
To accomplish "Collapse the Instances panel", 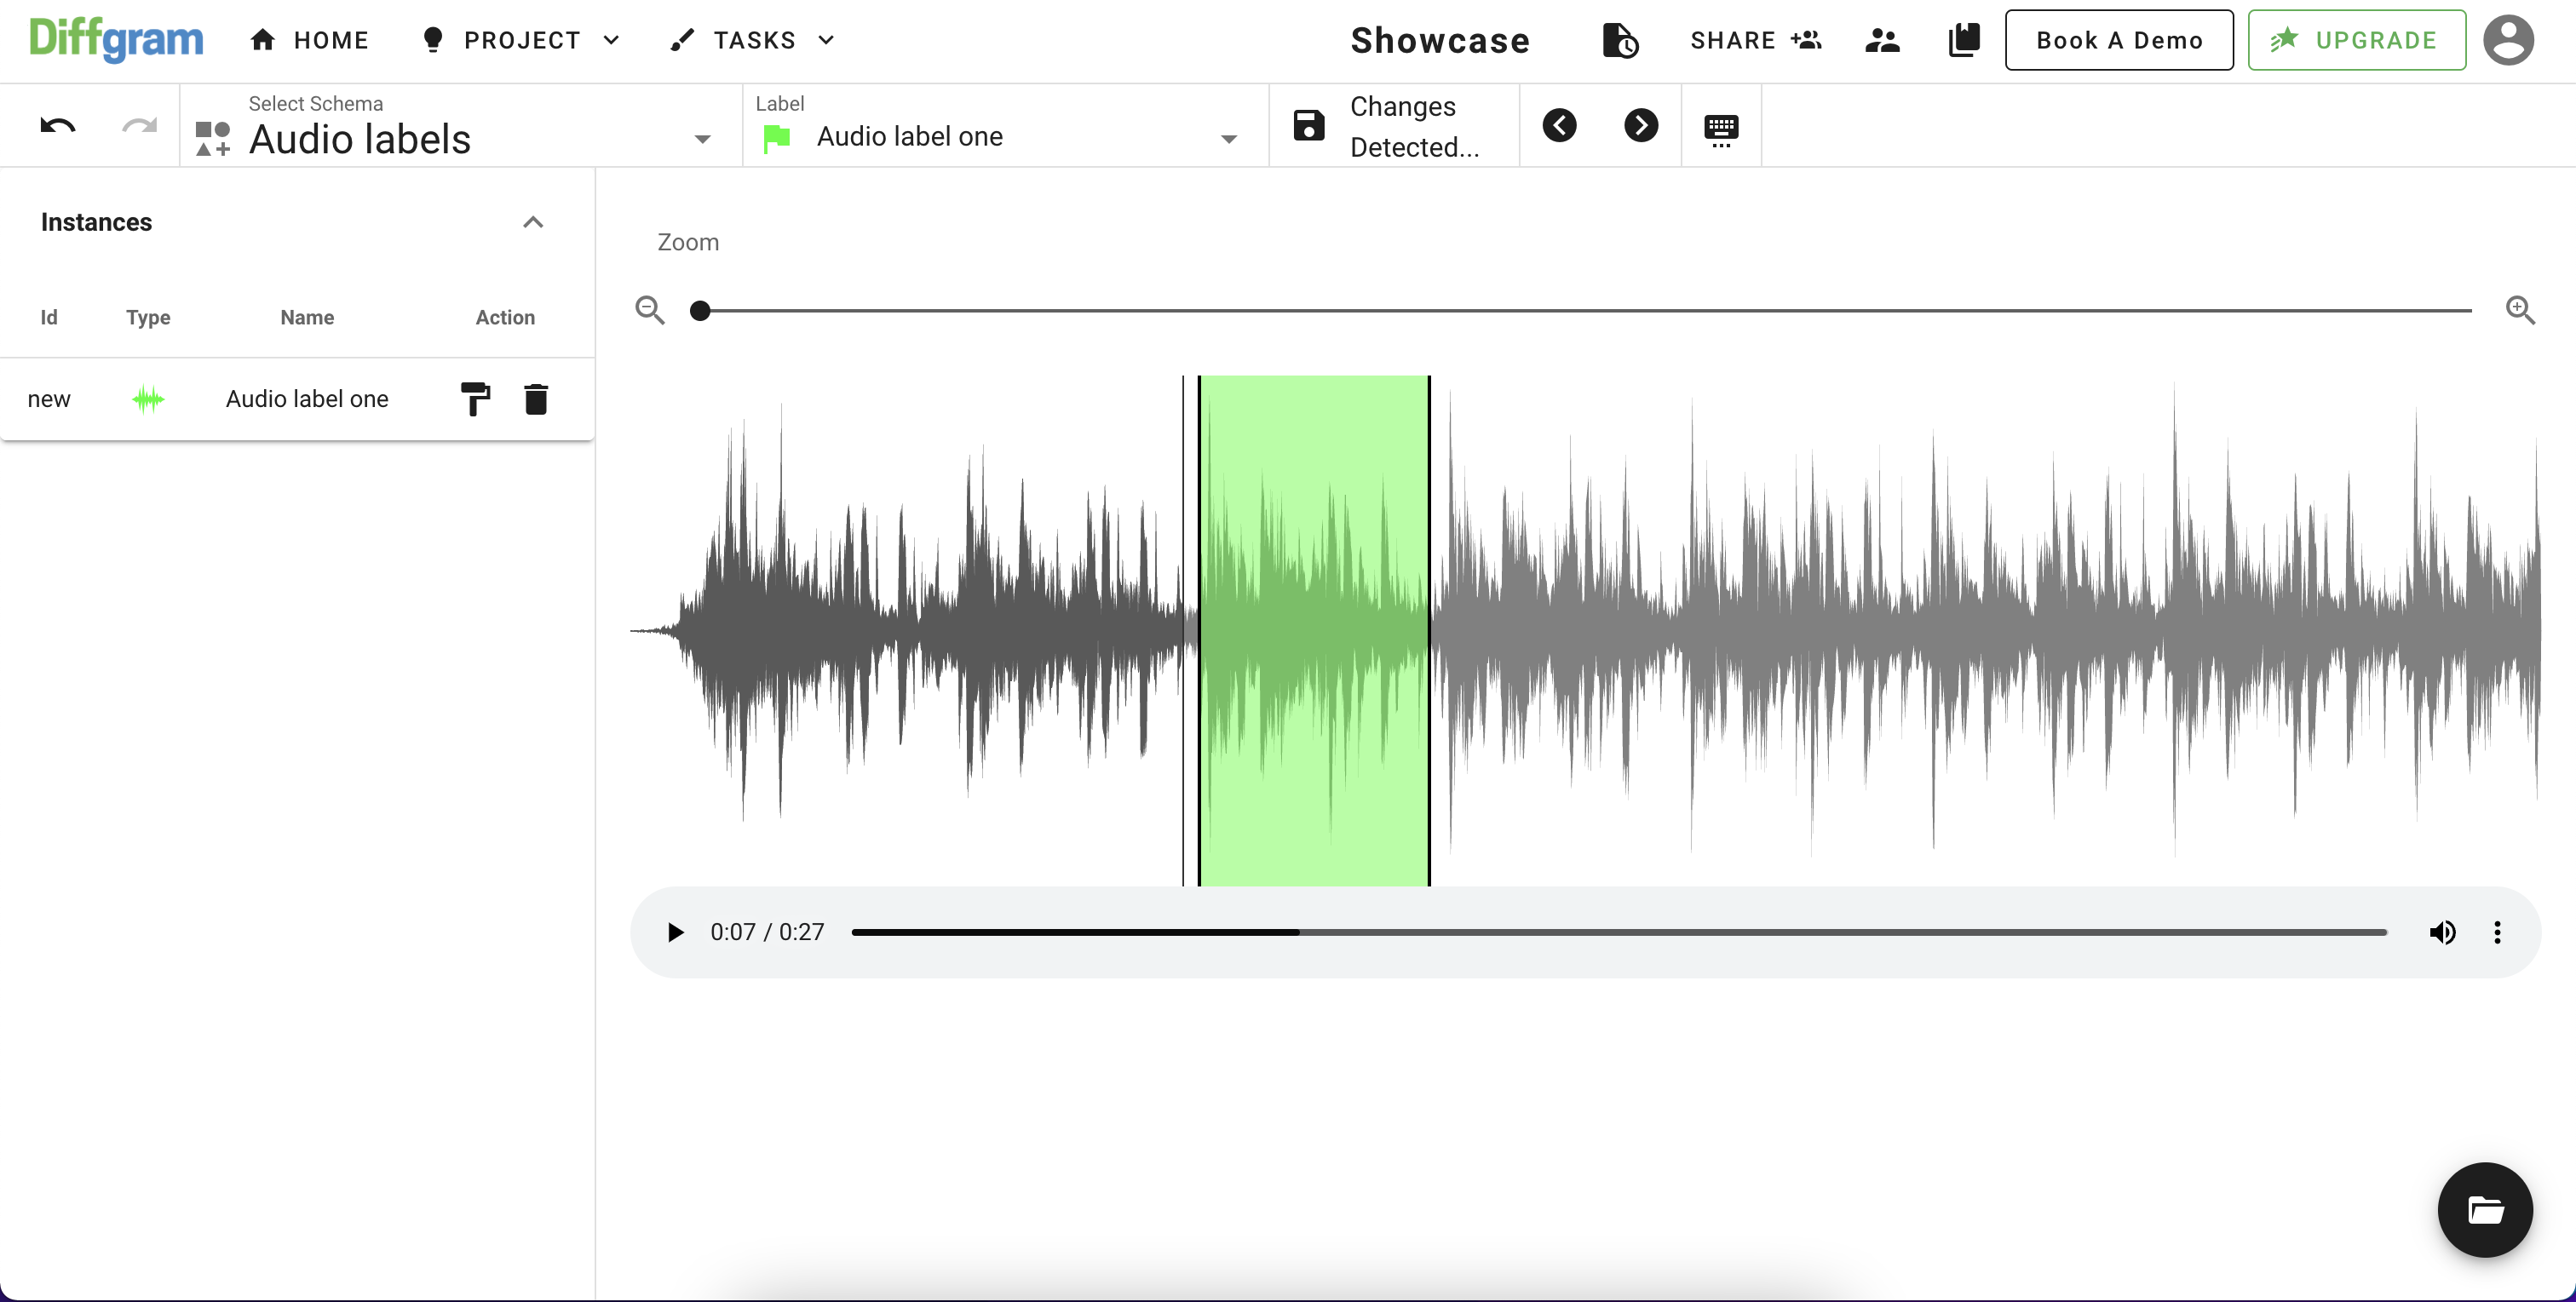I will coord(532,221).
